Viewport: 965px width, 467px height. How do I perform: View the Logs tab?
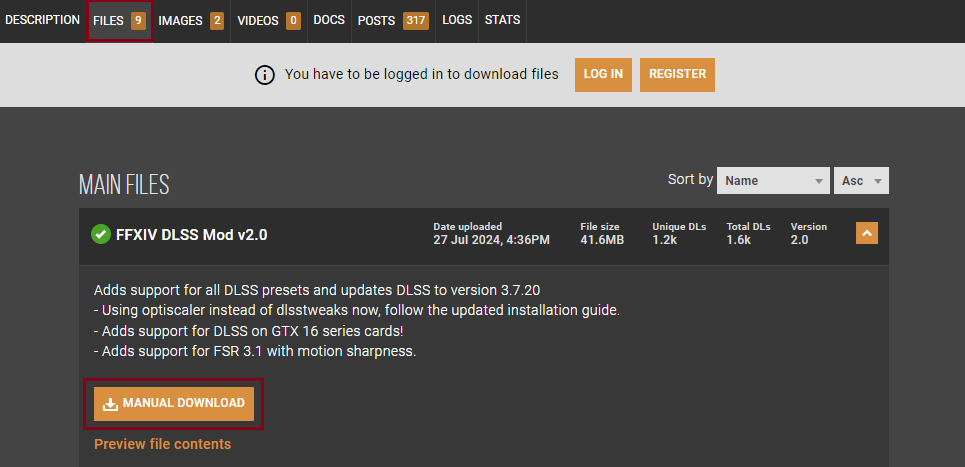pos(457,20)
